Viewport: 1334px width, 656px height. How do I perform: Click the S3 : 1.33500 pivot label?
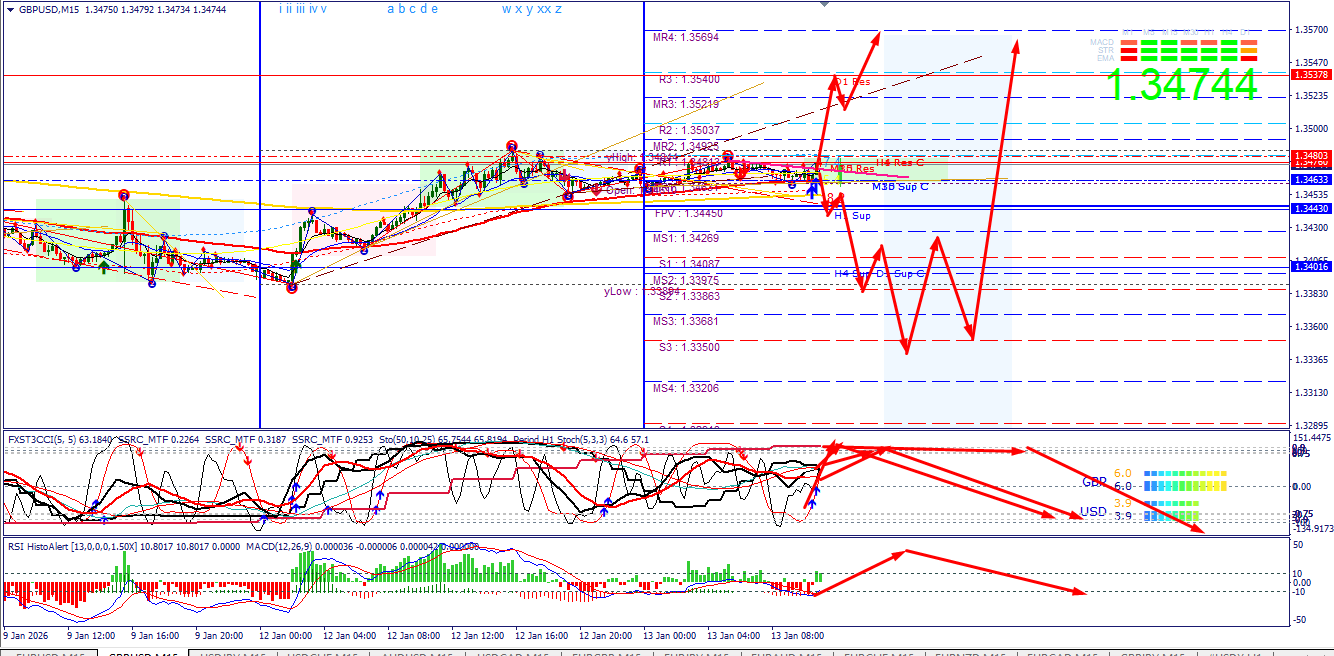click(x=689, y=347)
